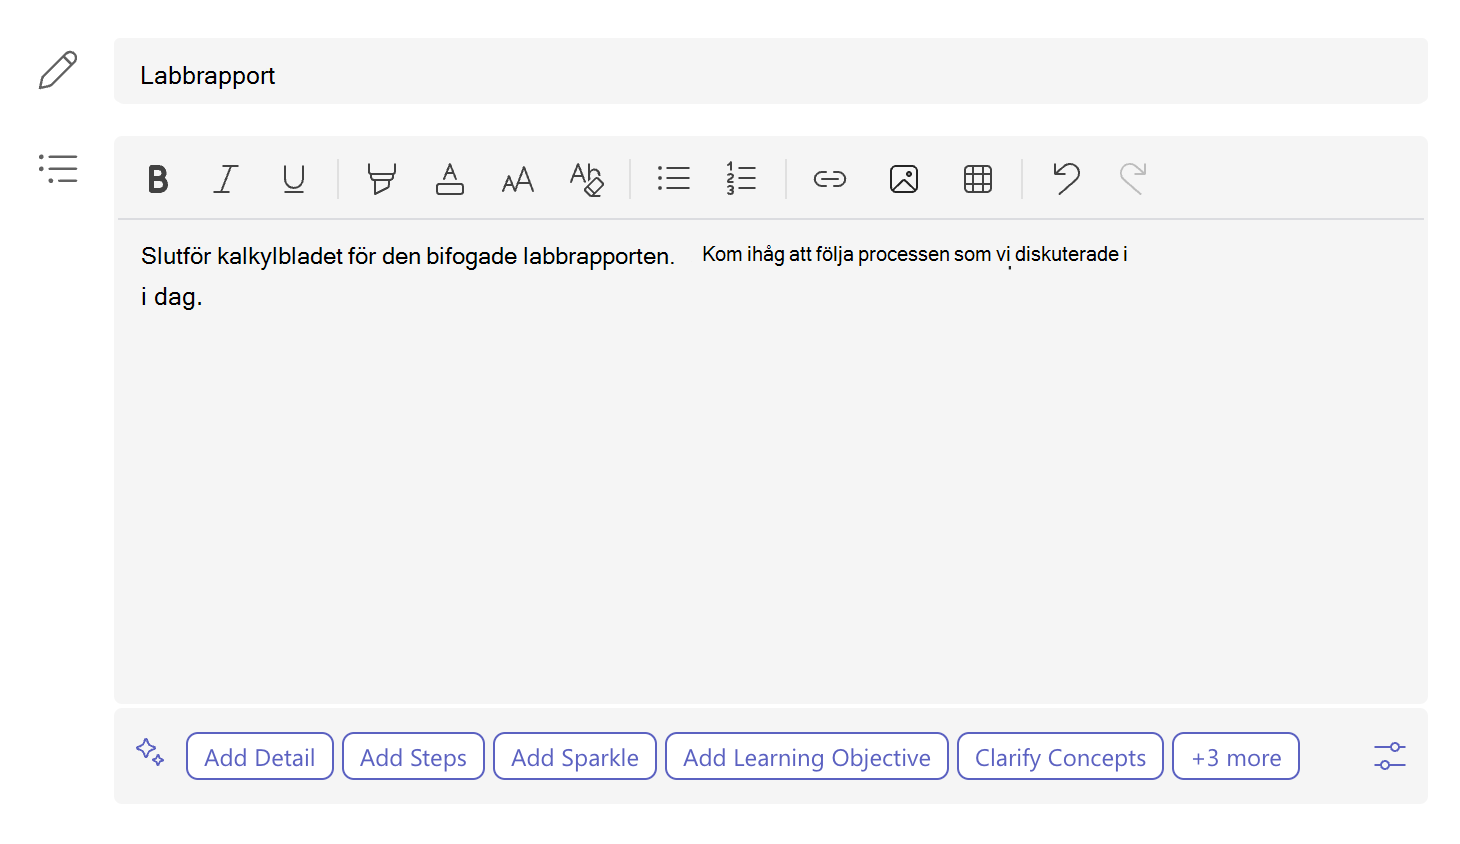The height and width of the screenshot is (844, 1460).
Task: Click Add Learning Objective
Action: click(x=807, y=757)
